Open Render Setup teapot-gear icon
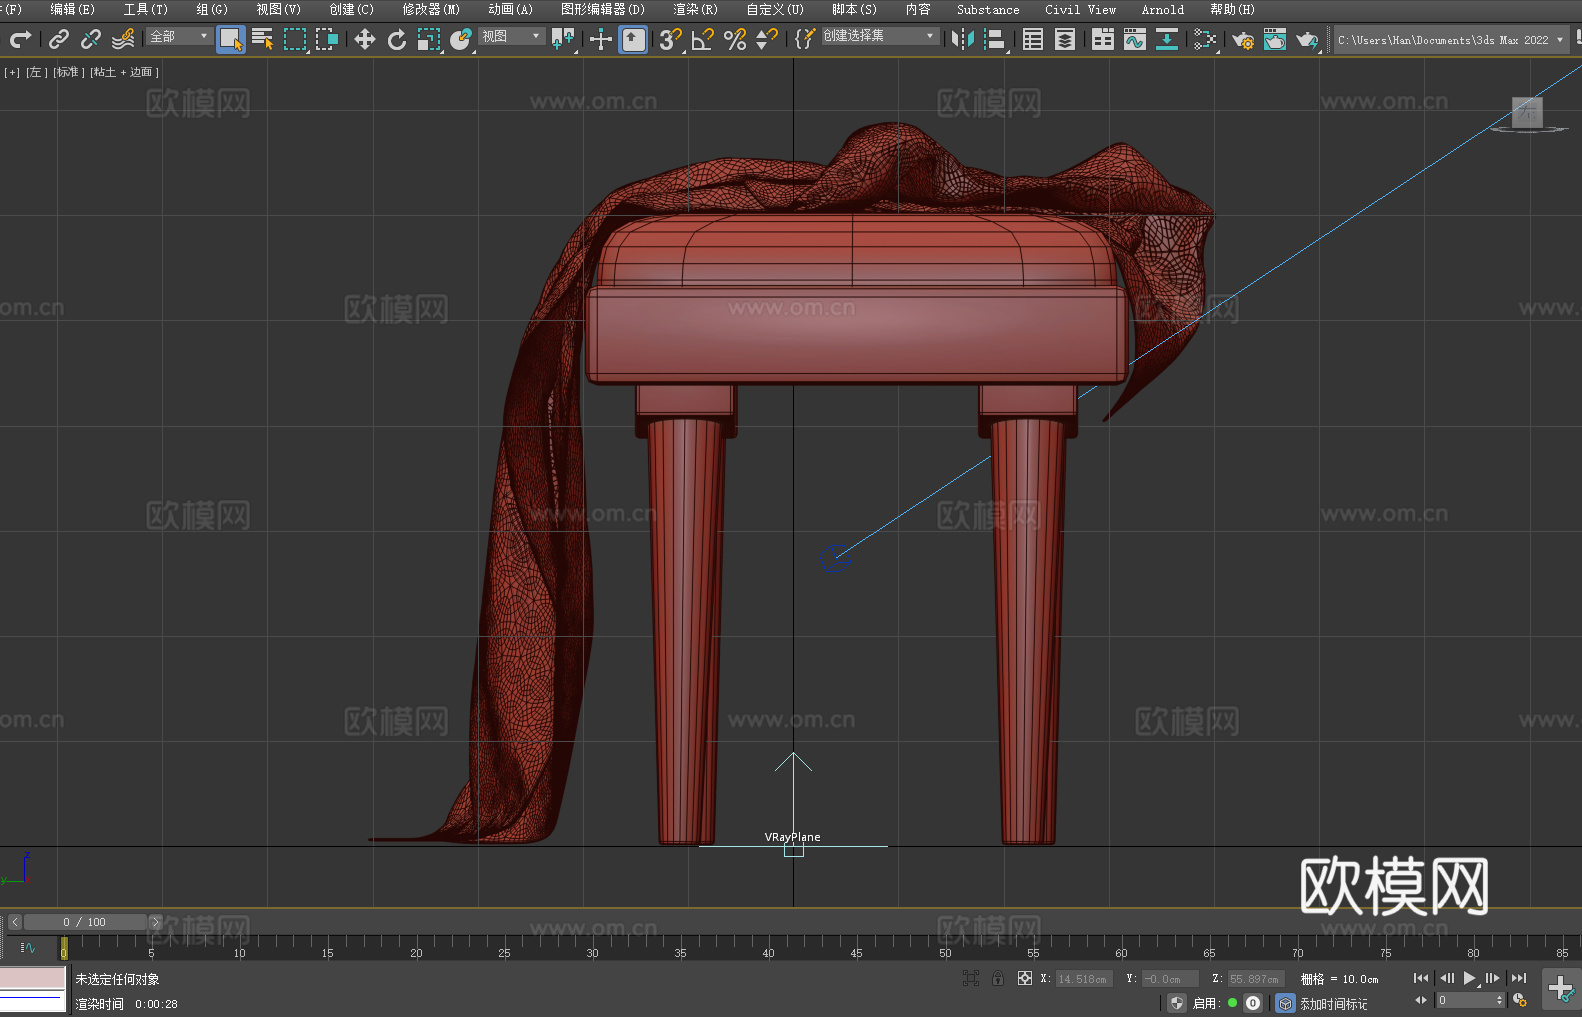This screenshot has height=1017, width=1582. [x=1243, y=39]
